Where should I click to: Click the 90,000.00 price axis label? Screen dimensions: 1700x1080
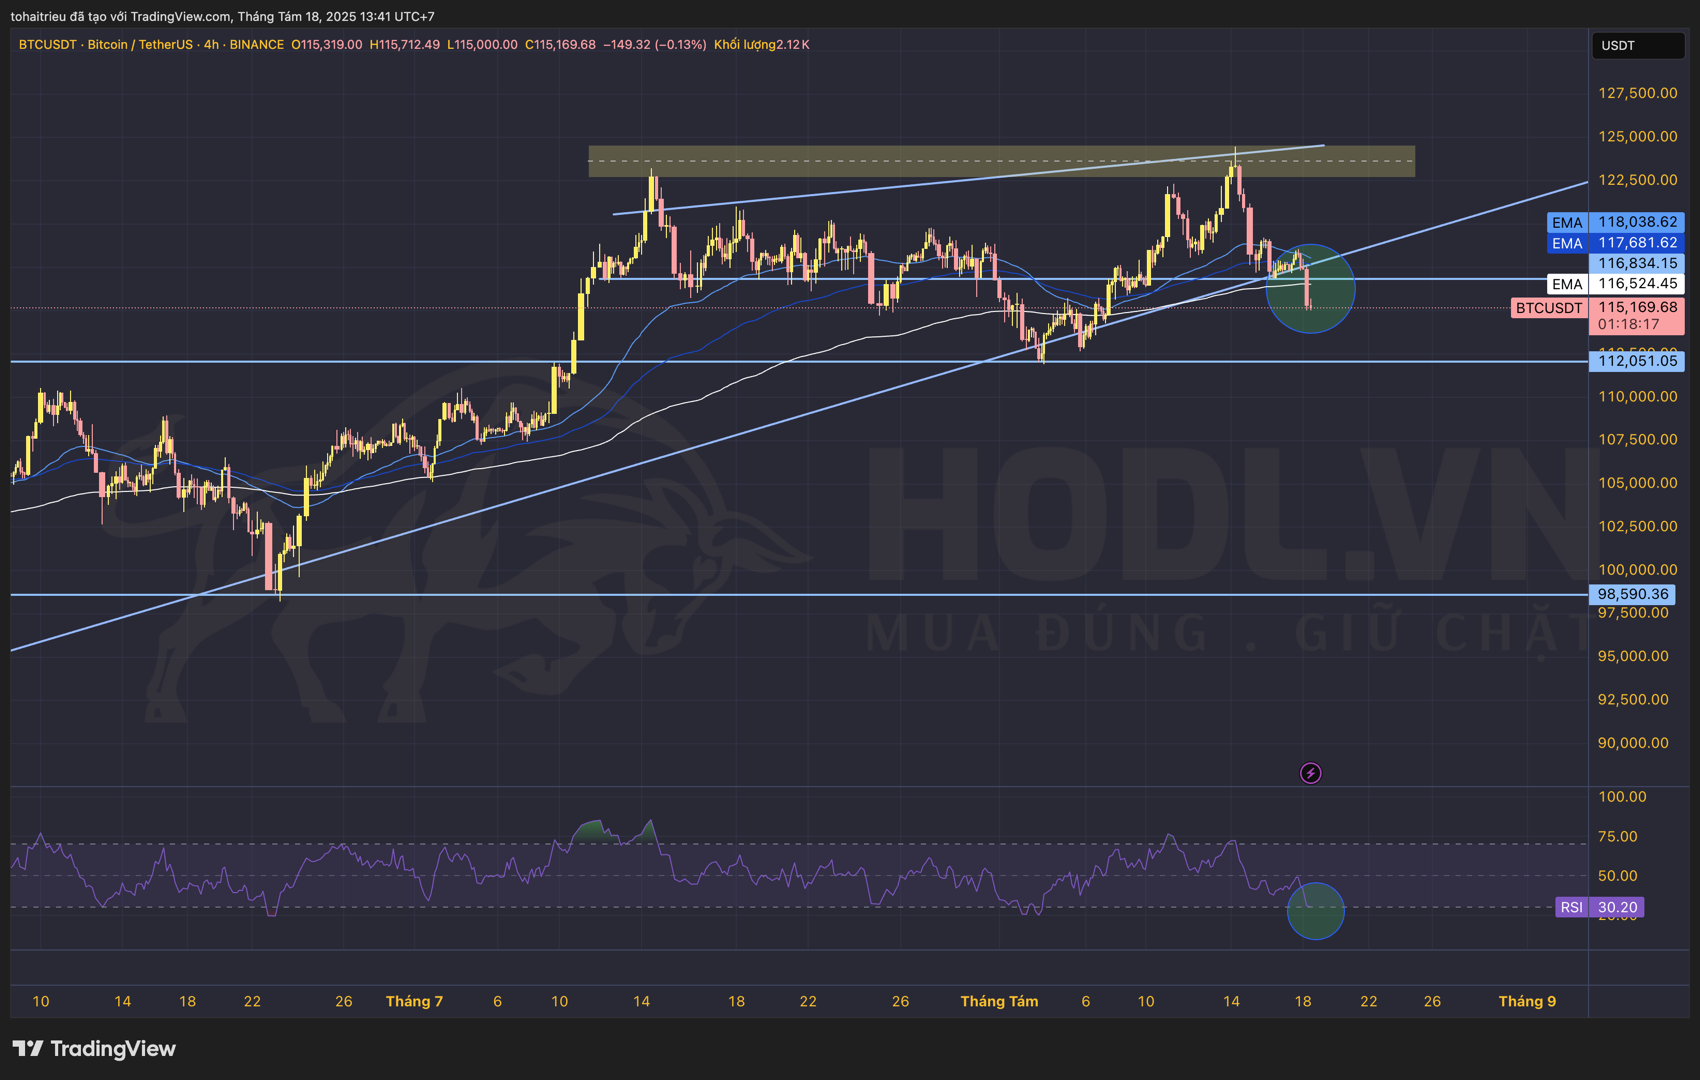coord(1632,742)
